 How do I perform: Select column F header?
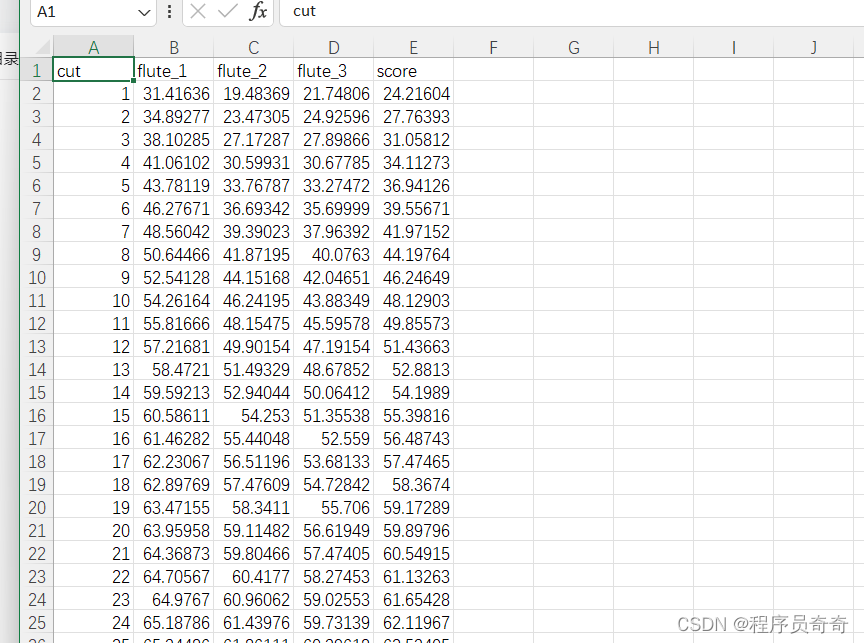point(493,47)
